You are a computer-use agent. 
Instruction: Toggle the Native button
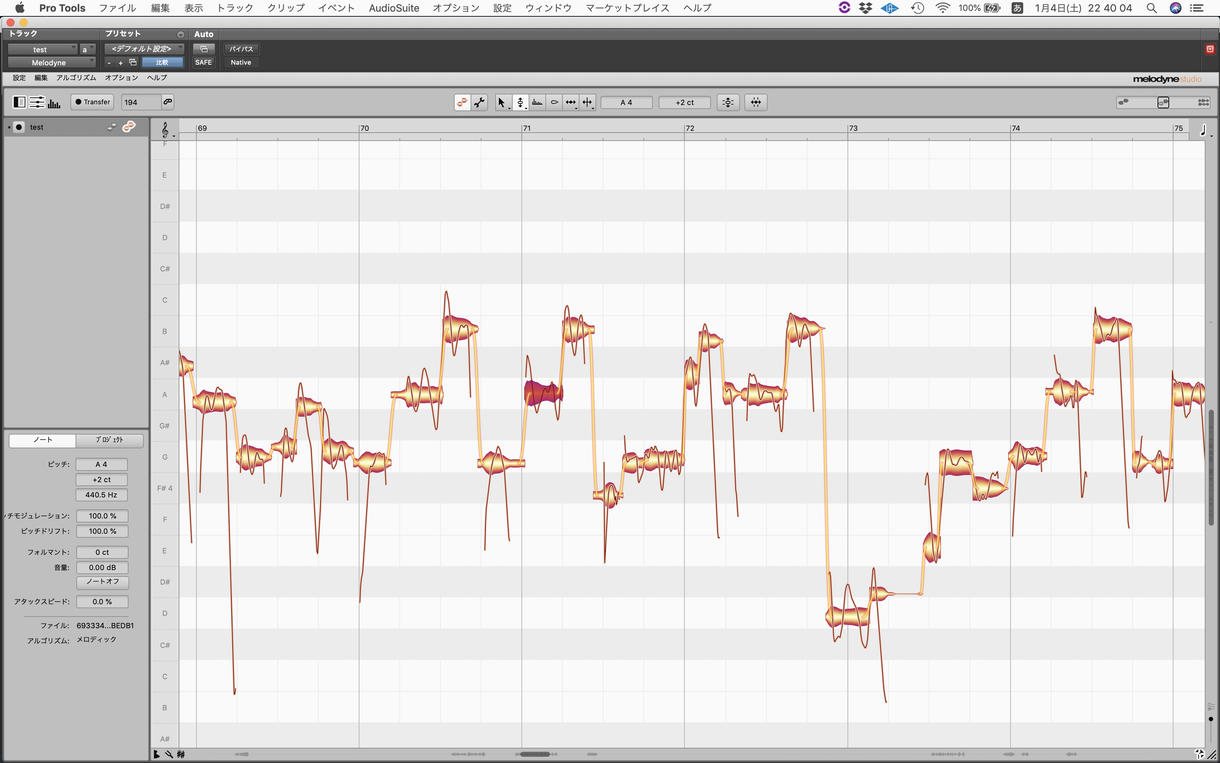click(241, 62)
